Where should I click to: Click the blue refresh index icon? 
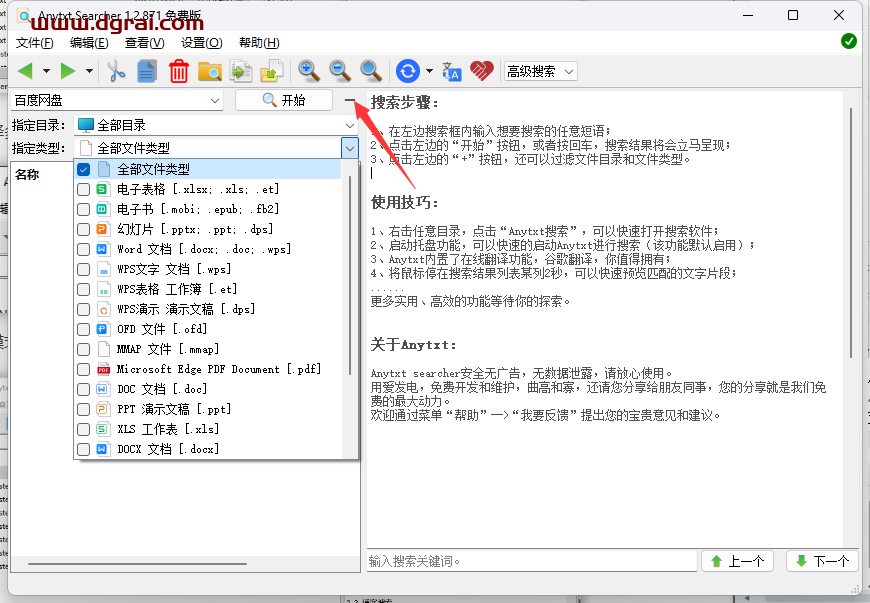(408, 71)
